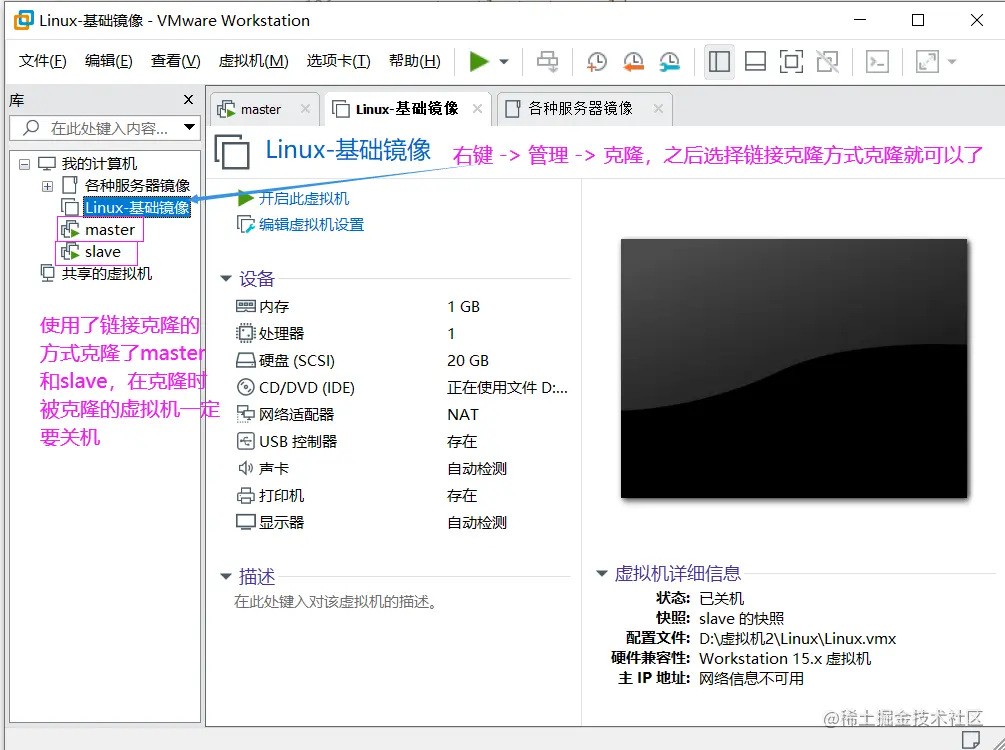Collapse the 设备 section
This screenshot has height=750, width=1005.
pos(227,279)
